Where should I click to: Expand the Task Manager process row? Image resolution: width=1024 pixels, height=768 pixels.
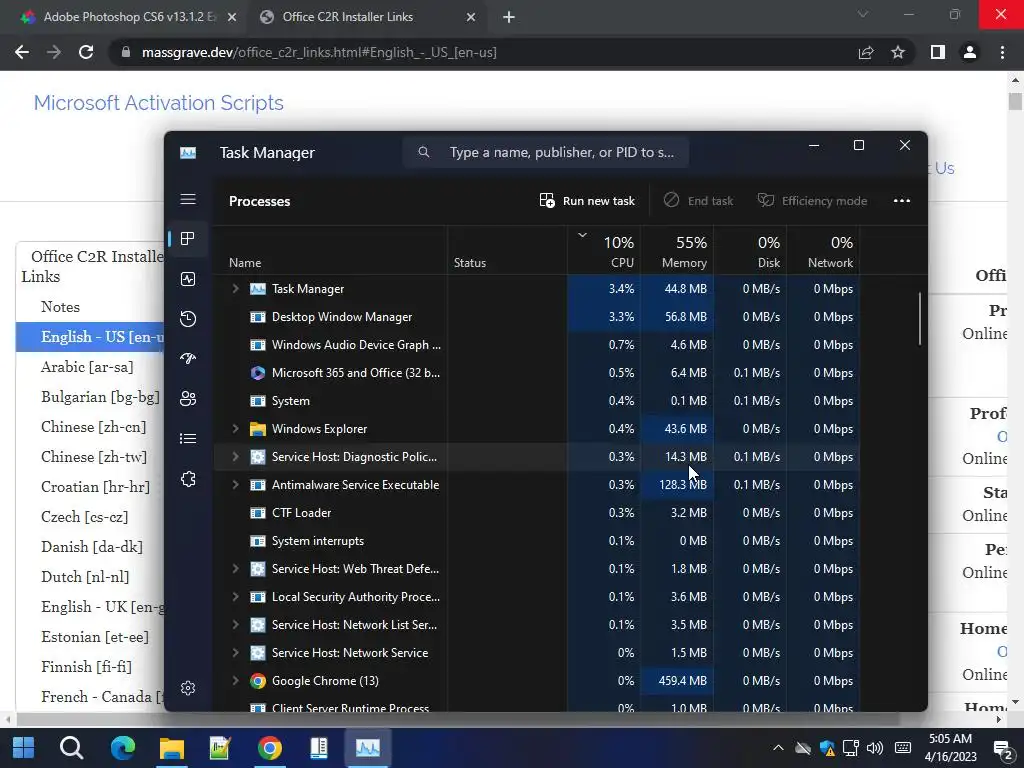coord(235,289)
